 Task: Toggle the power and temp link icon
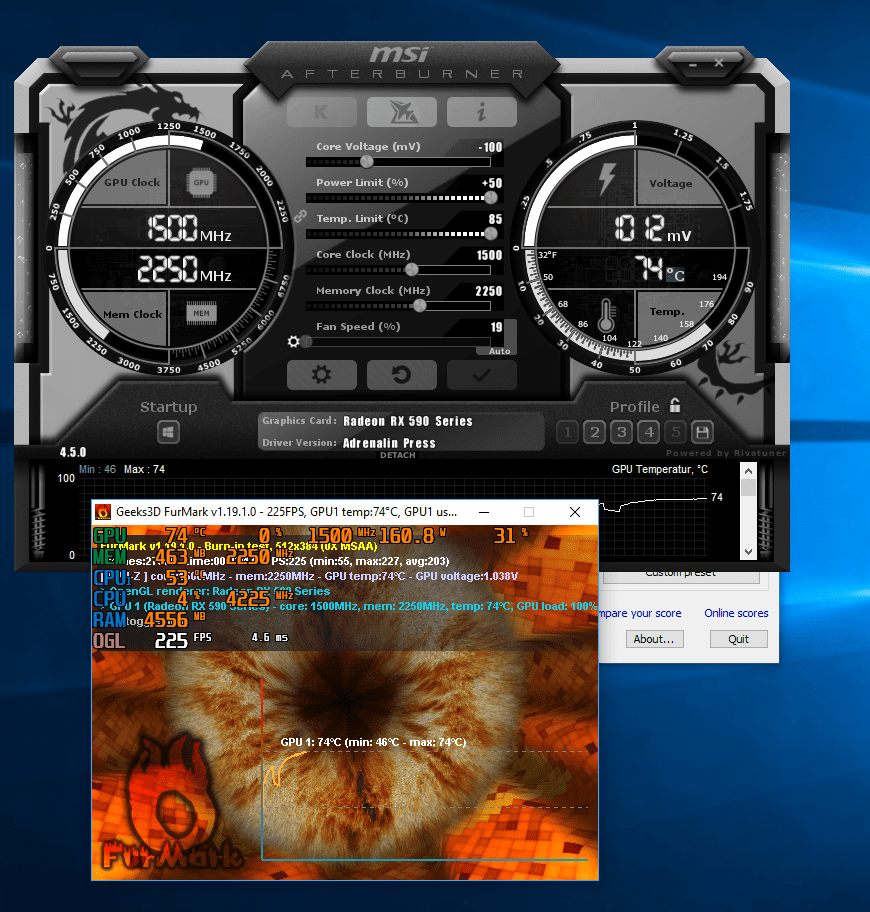pos(300,216)
